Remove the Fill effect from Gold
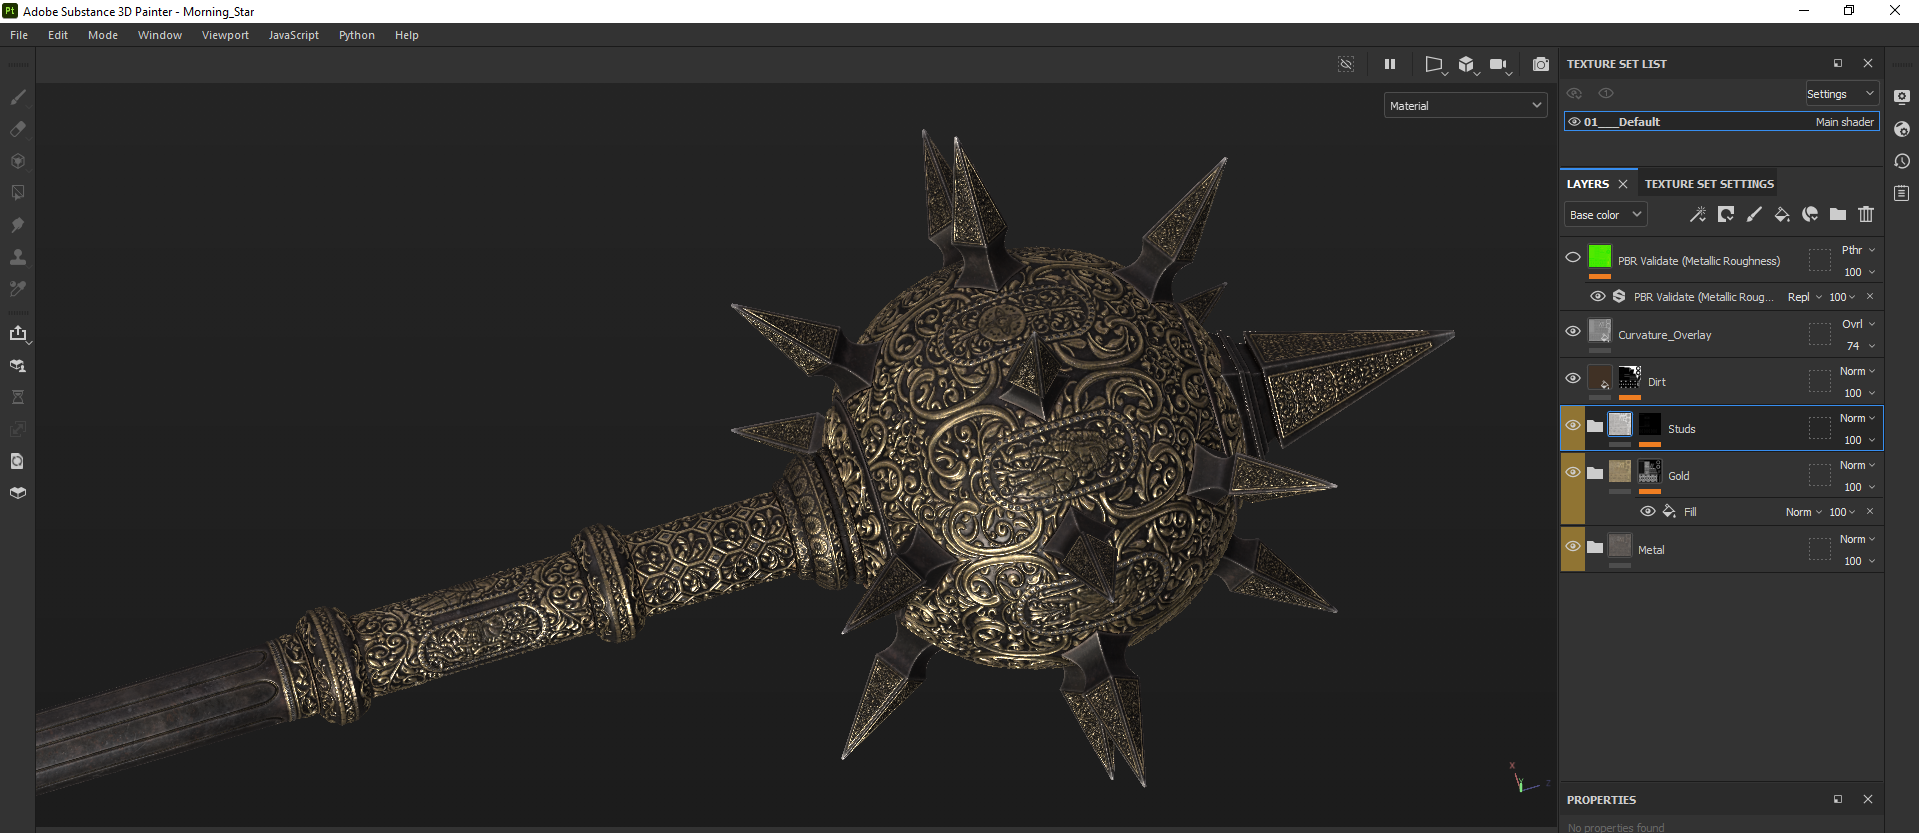The height and width of the screenshot is (833, 1919). coord(1870,511)
